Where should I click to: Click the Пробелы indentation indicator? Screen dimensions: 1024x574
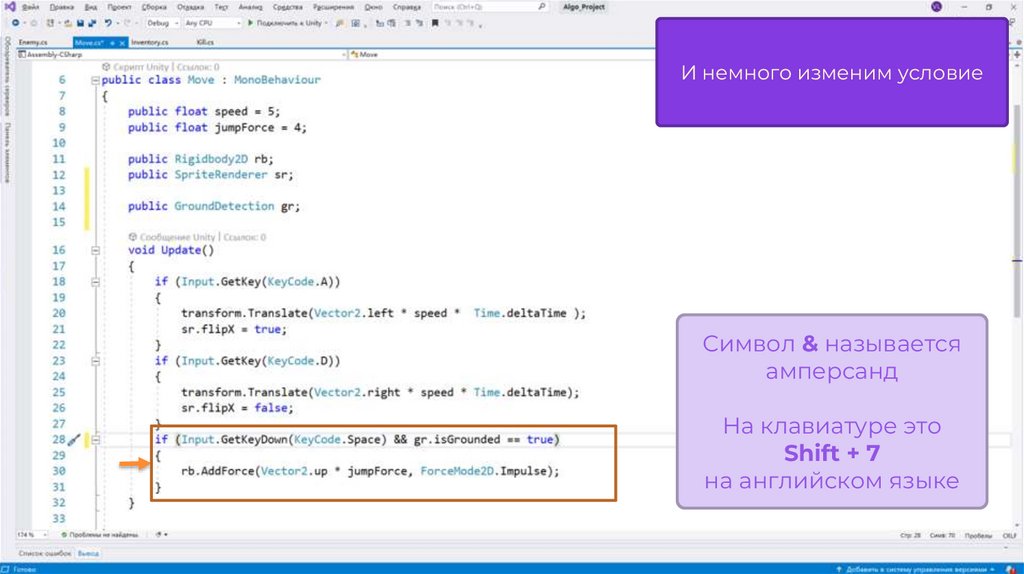978,535
